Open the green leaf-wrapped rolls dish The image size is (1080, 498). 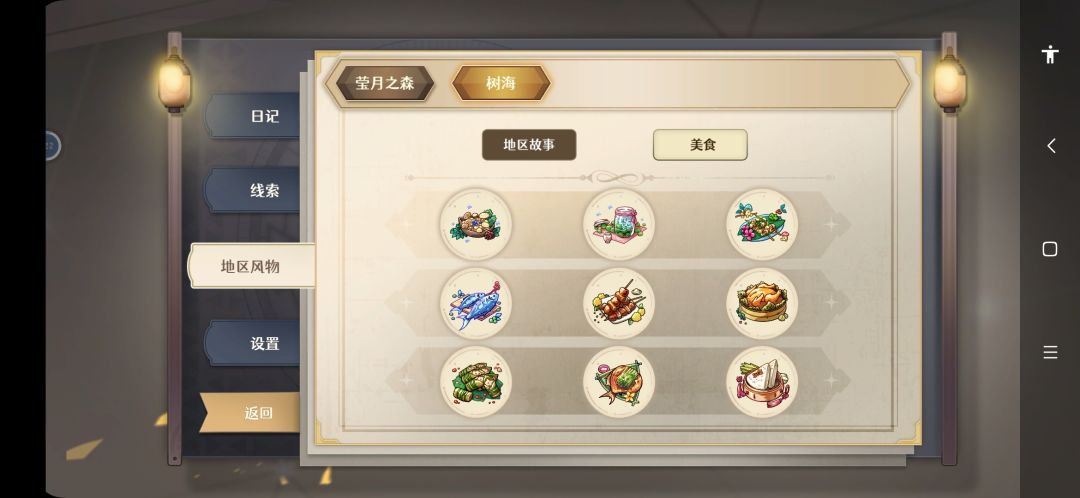tap(476, 382)
